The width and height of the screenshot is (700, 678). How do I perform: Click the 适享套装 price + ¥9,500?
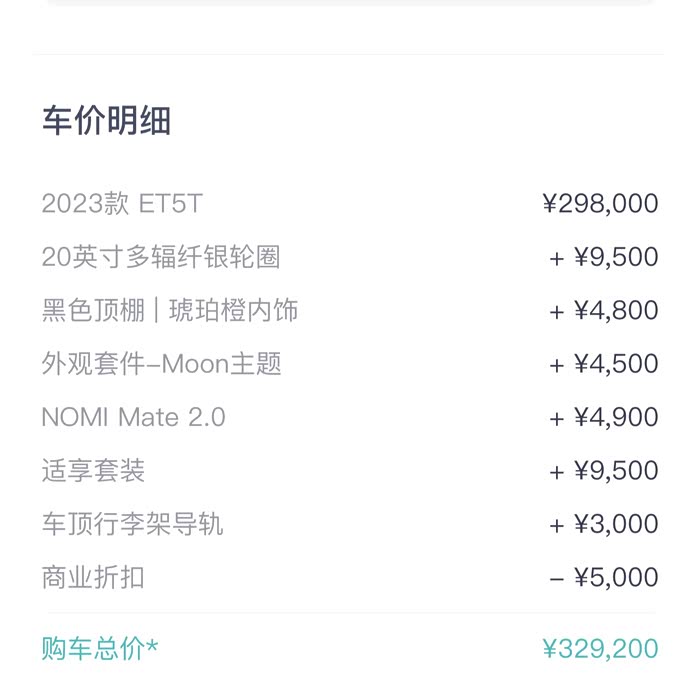coord(603,470)
